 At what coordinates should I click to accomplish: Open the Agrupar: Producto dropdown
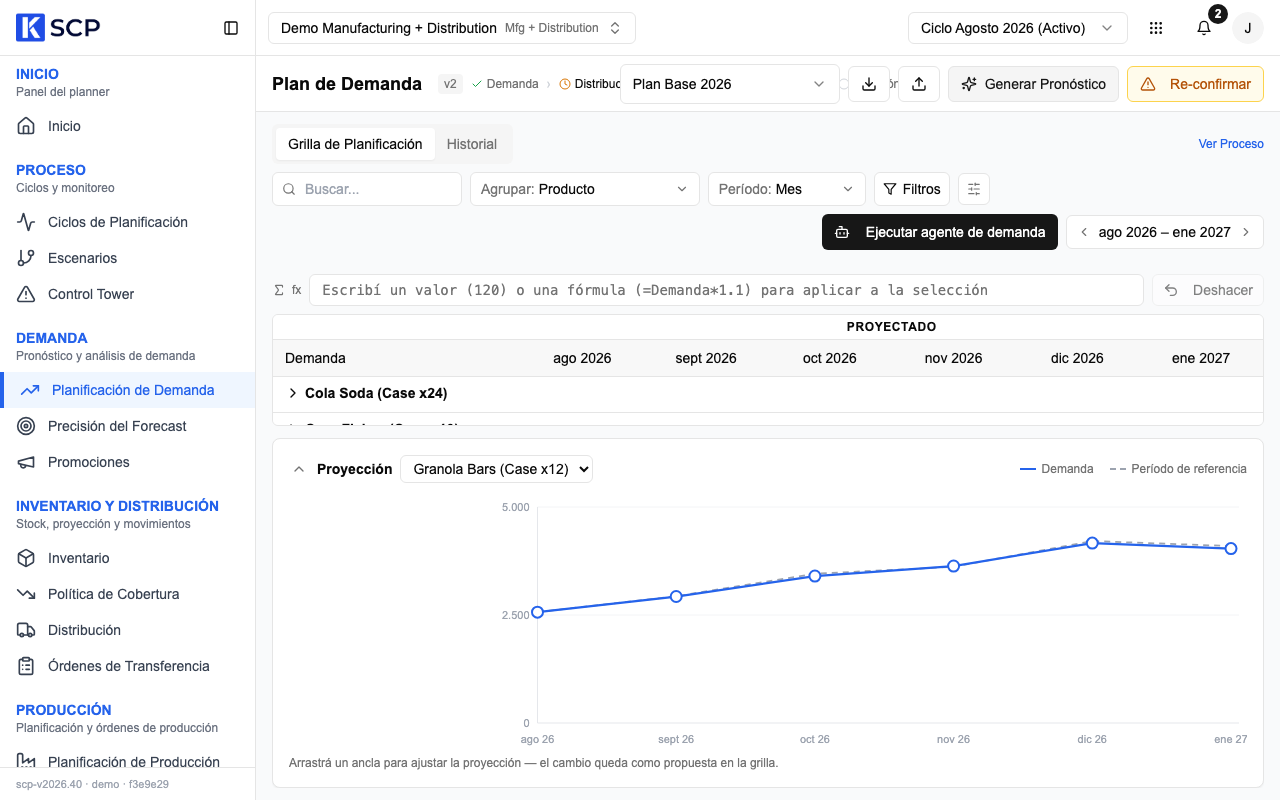[585, 189]
